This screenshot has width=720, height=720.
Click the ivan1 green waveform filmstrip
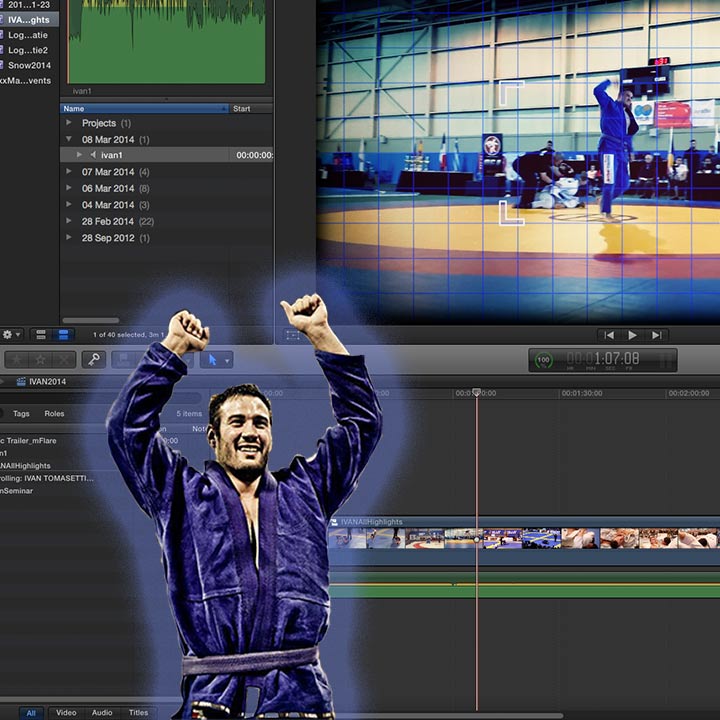click(x=166, y=44)
